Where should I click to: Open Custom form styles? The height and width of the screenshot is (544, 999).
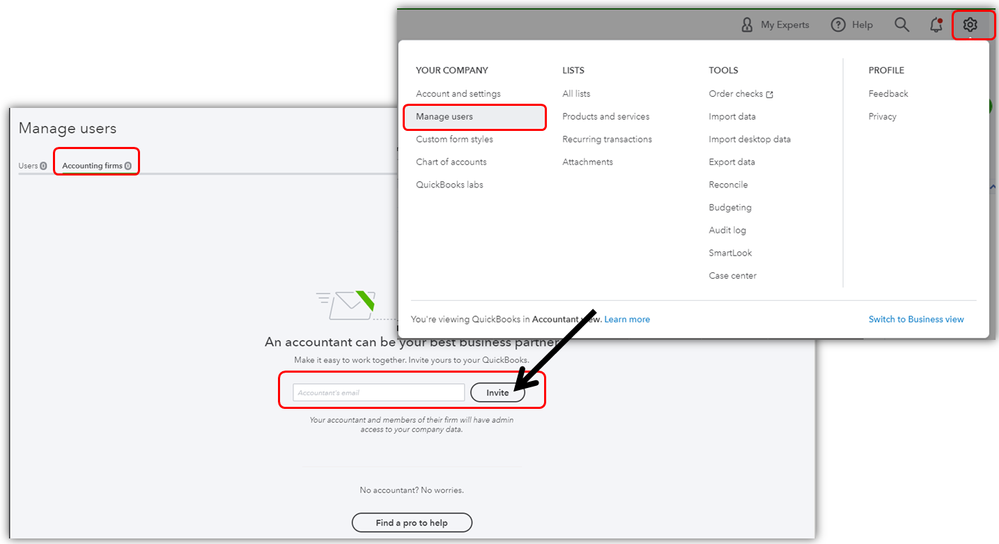[x=454, y=139]
